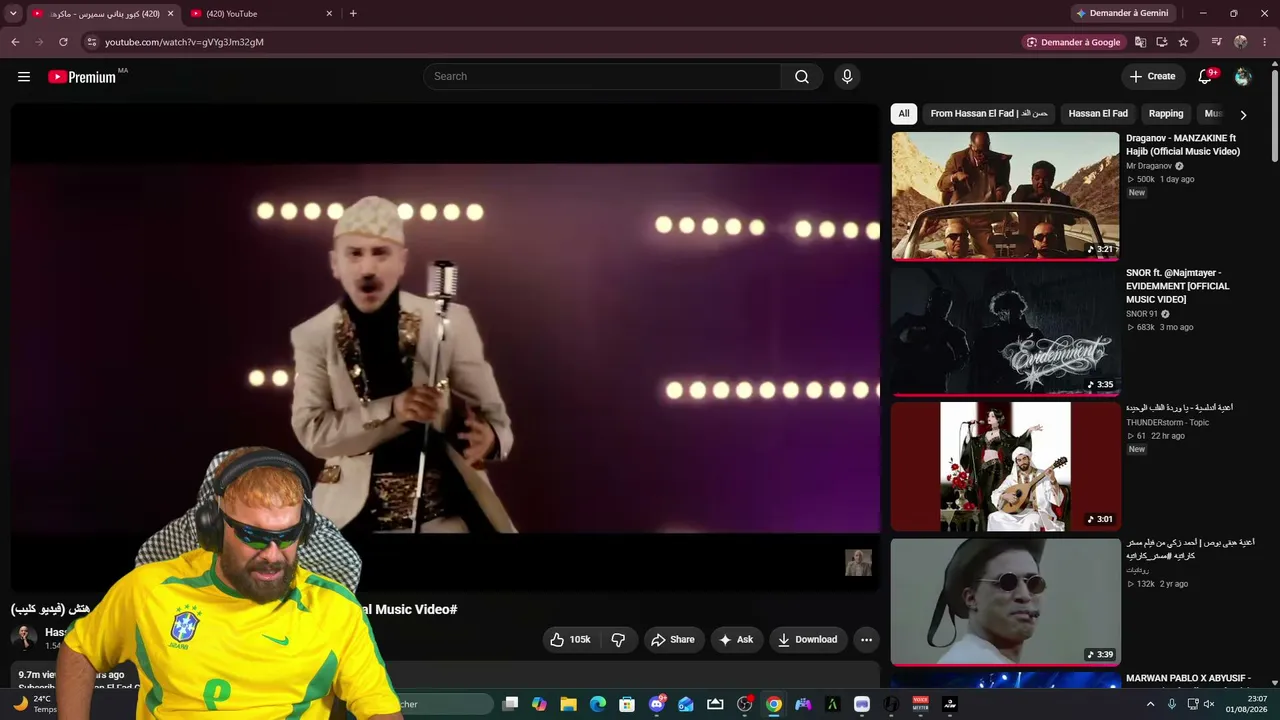The image size is (1280, 720).
Task: Open Chrome's three-dot menu
Action: (1265, 42)
